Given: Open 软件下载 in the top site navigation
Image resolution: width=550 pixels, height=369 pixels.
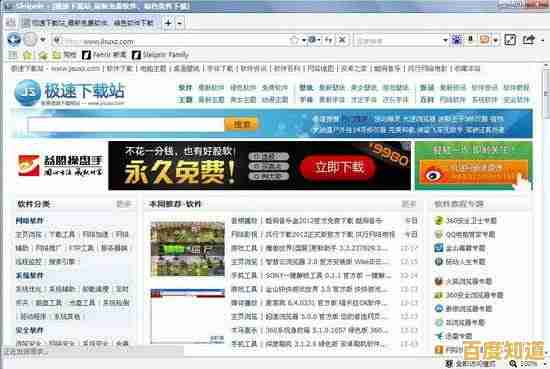Looking at the screenshot, I should [x=119, y=68].
